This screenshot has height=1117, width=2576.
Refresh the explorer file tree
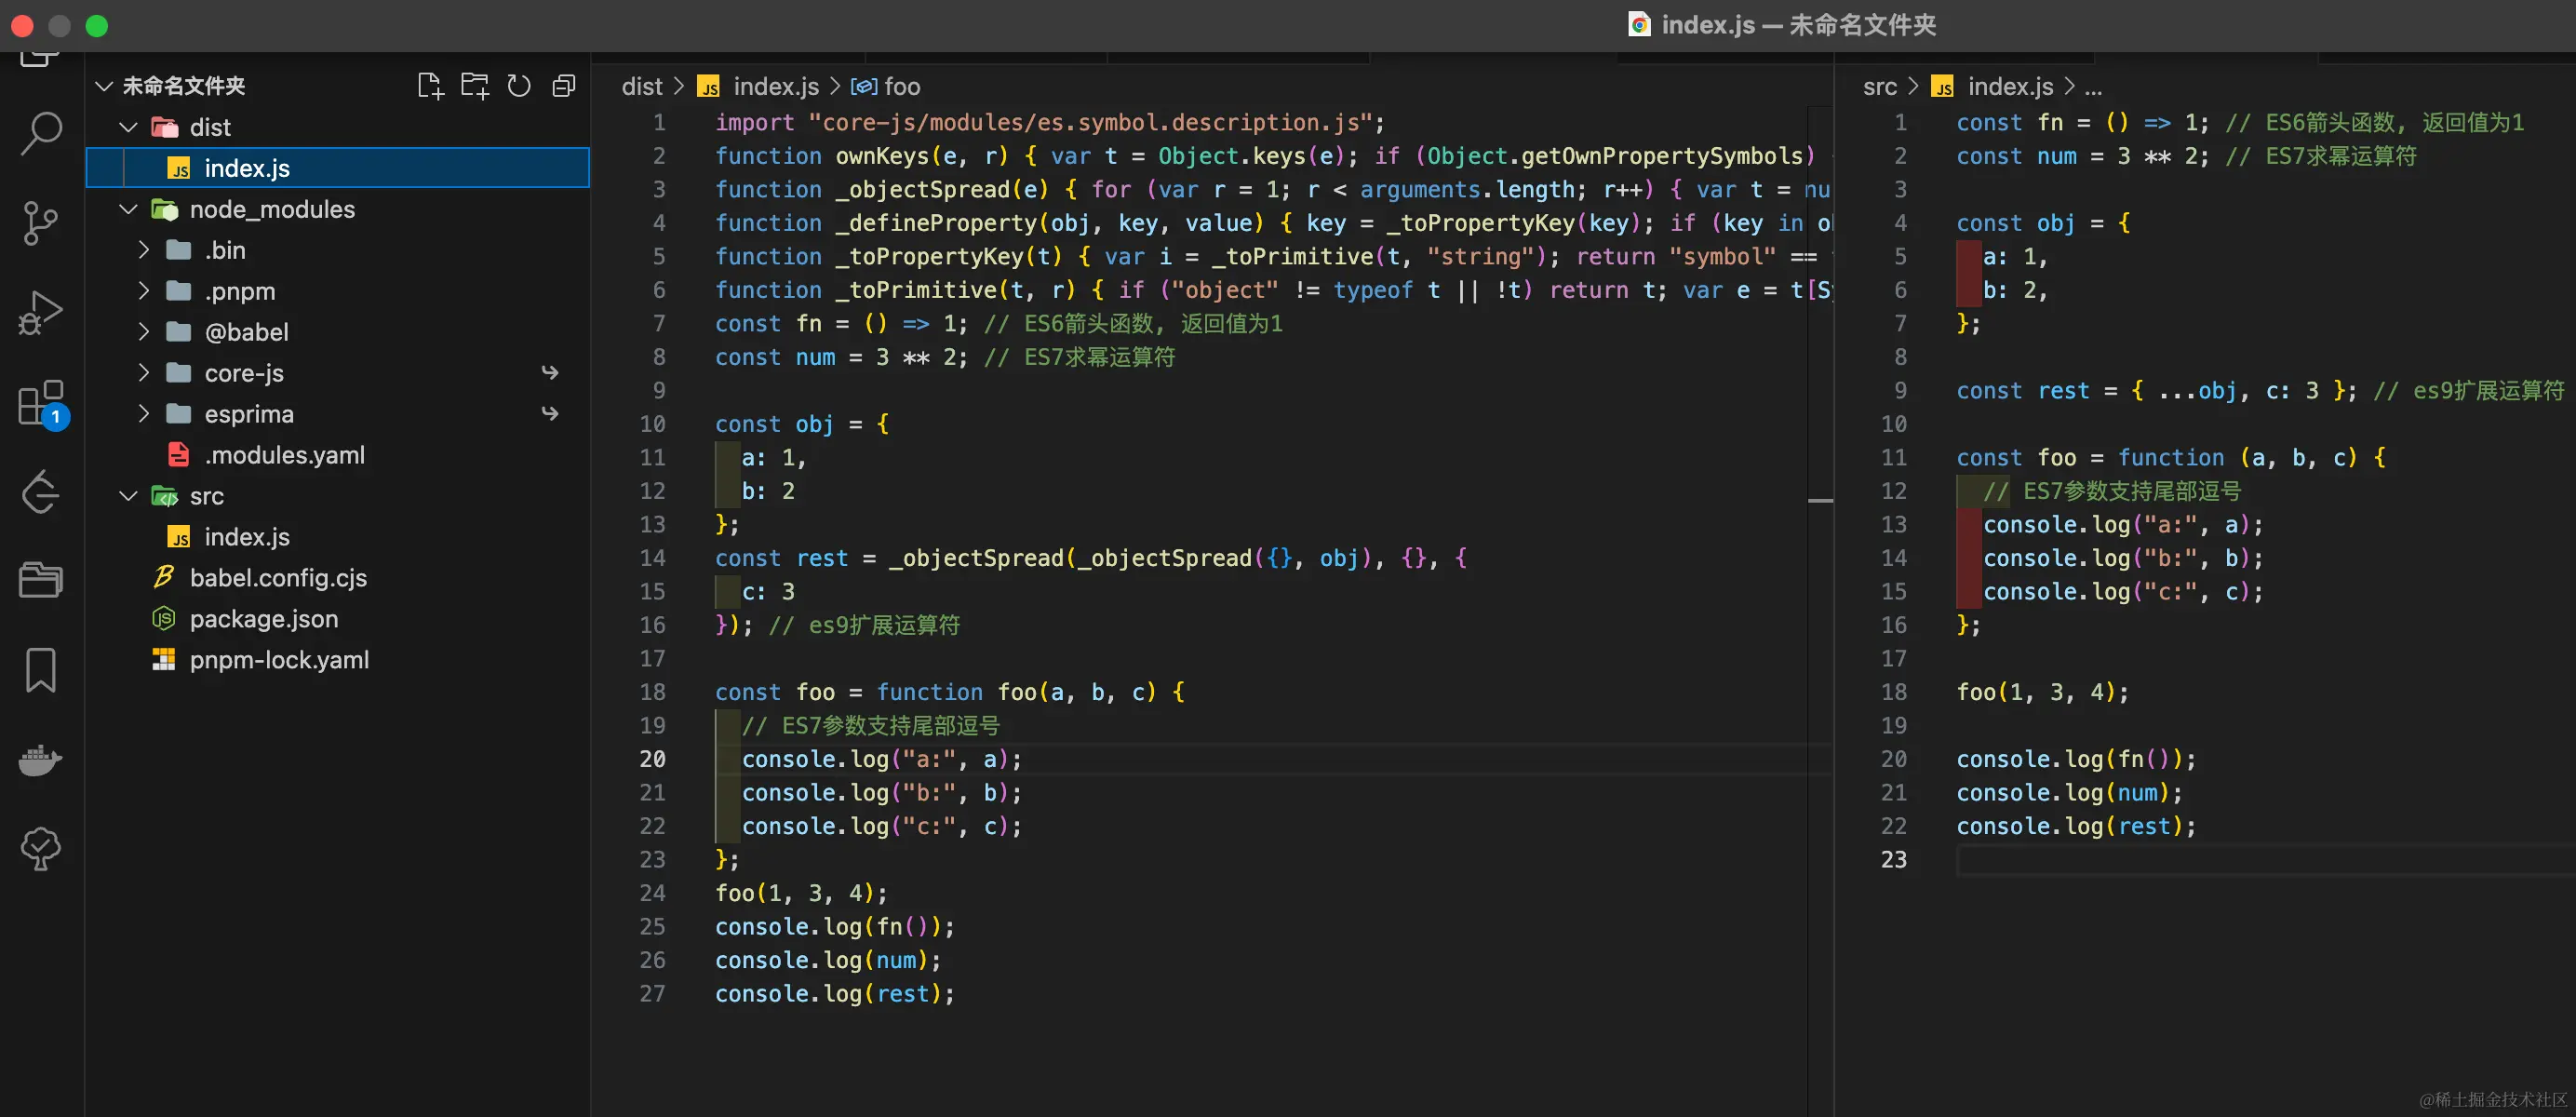pos(519,86)
